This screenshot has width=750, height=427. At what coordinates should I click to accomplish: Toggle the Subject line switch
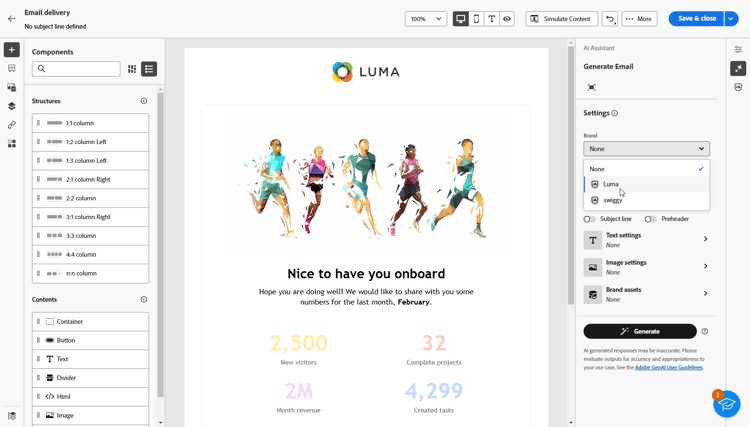point(589,219)
